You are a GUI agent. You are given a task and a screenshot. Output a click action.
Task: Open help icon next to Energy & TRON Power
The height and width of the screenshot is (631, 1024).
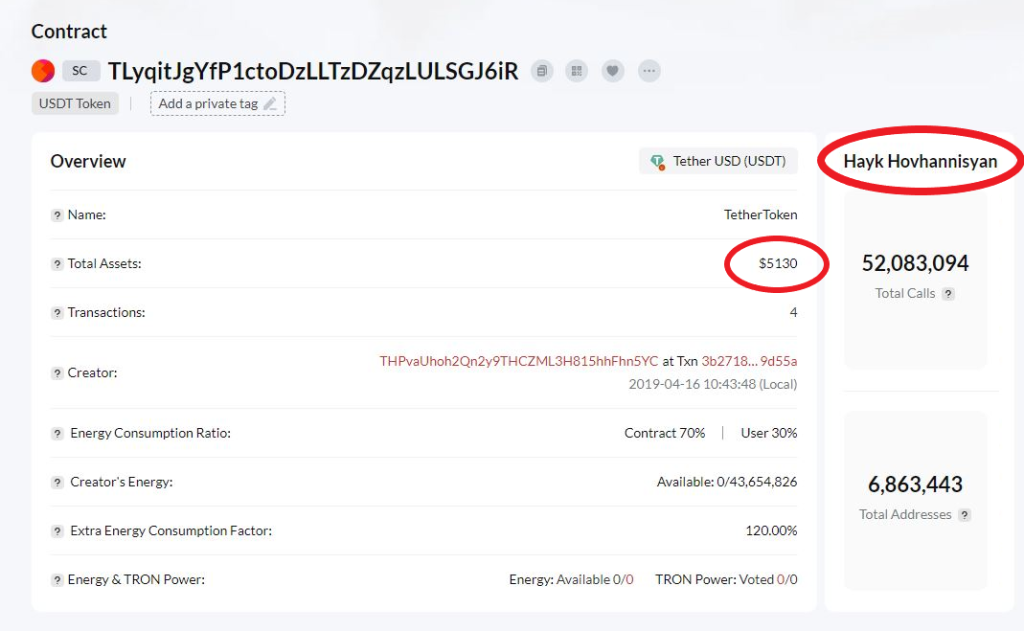pyautogui.click(x=57, y=580)
